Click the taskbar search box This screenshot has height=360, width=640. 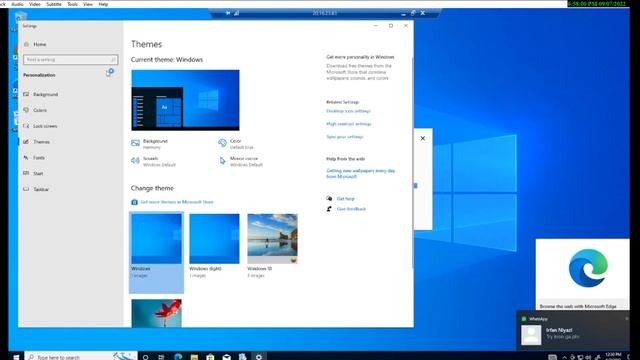[x=81, y=356]
